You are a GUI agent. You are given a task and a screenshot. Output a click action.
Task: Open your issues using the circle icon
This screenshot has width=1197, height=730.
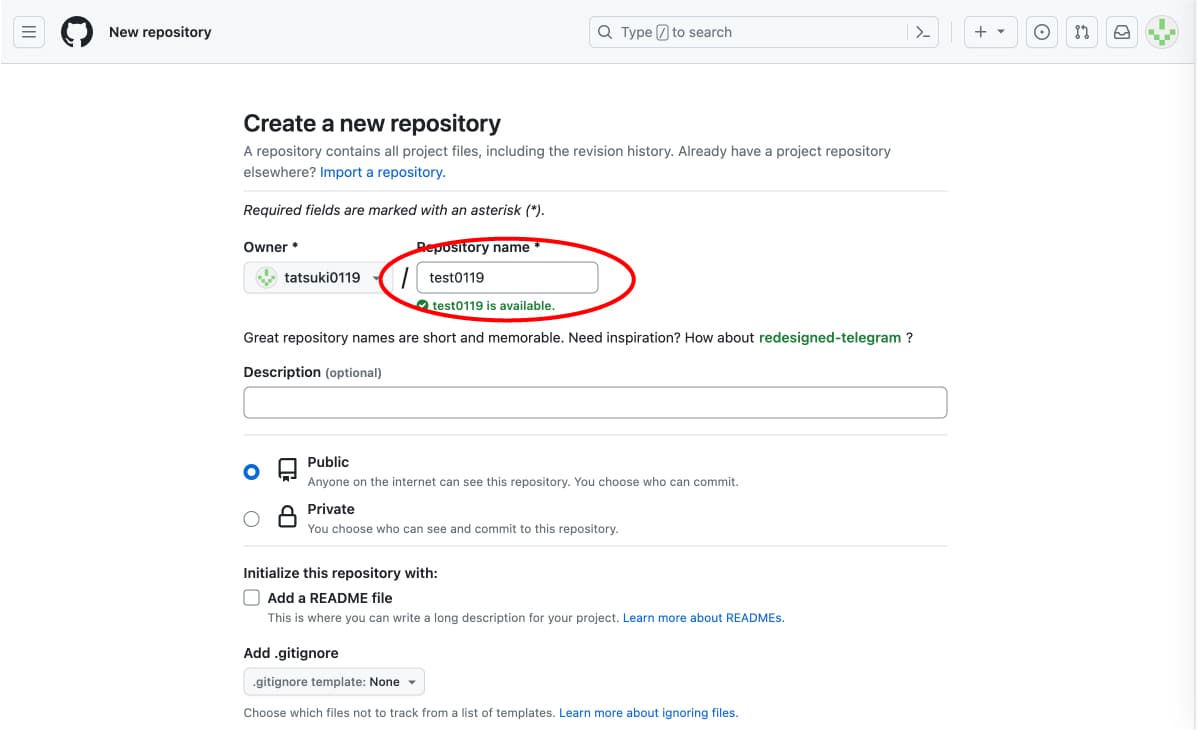(1041, 31)
